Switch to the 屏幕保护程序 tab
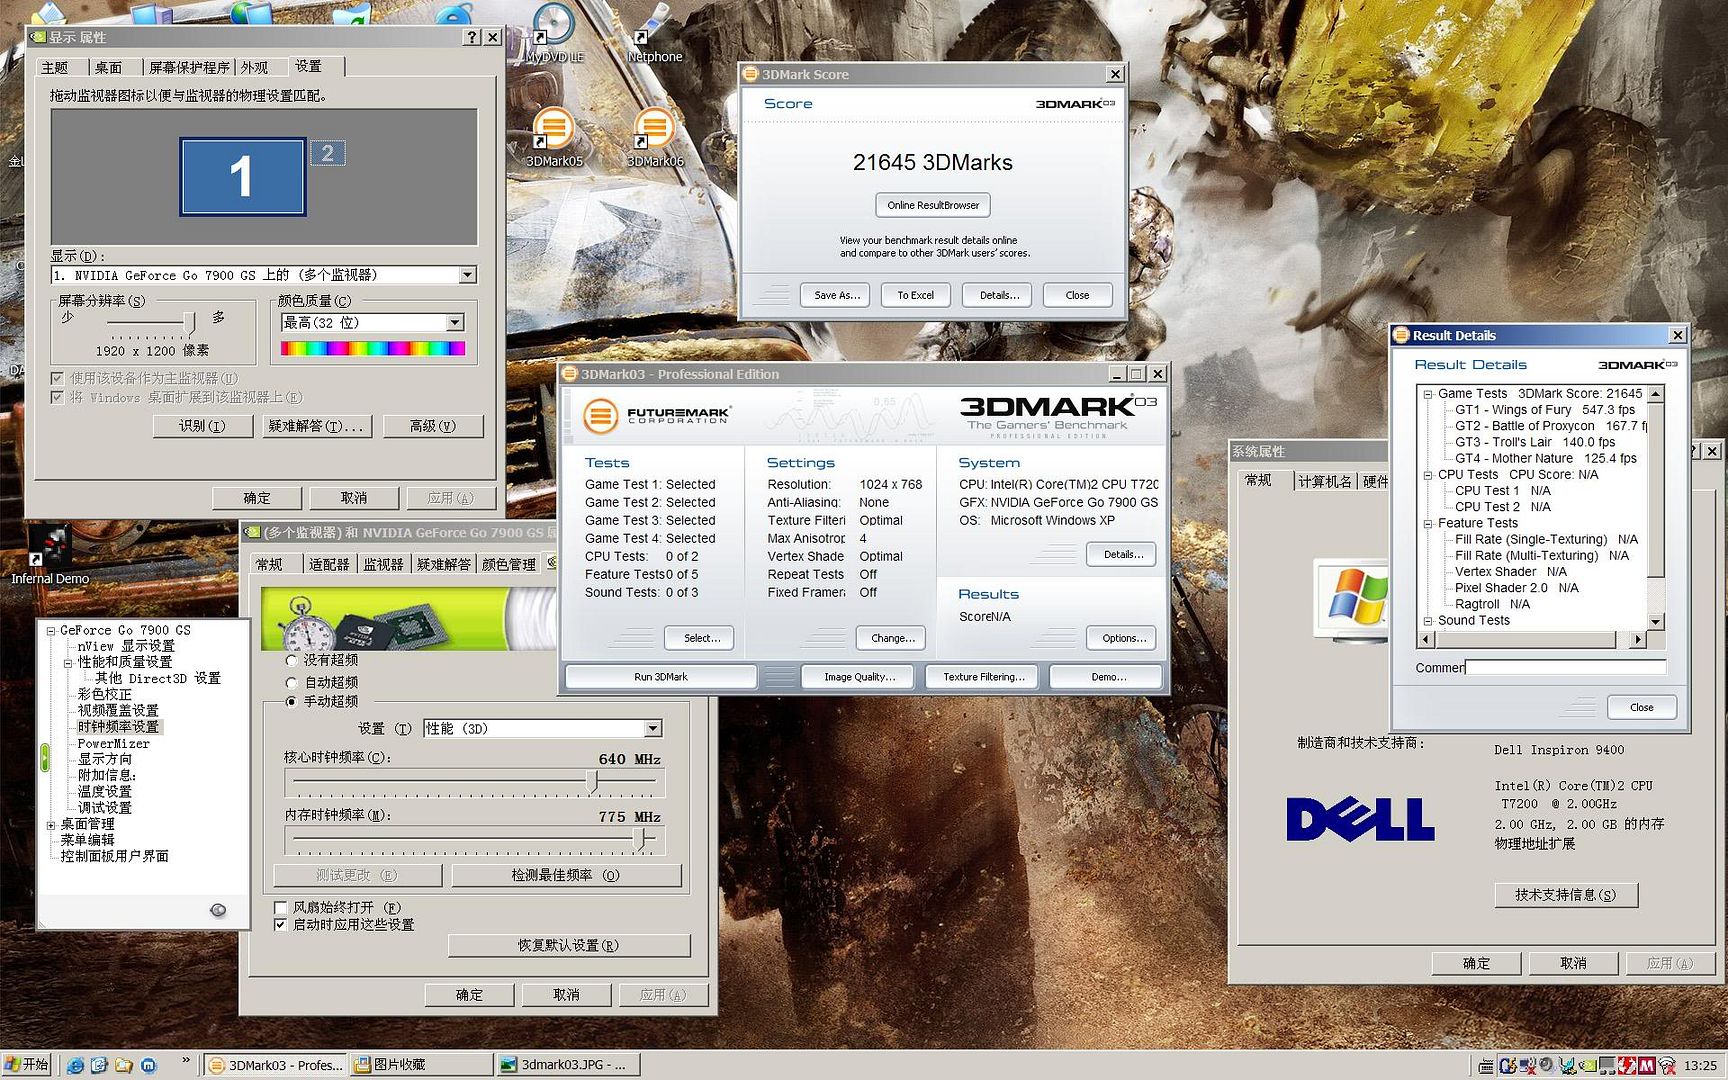The height and width of the screenshot is (1080, 1728). pyautogui.click(x=188, y=67)
